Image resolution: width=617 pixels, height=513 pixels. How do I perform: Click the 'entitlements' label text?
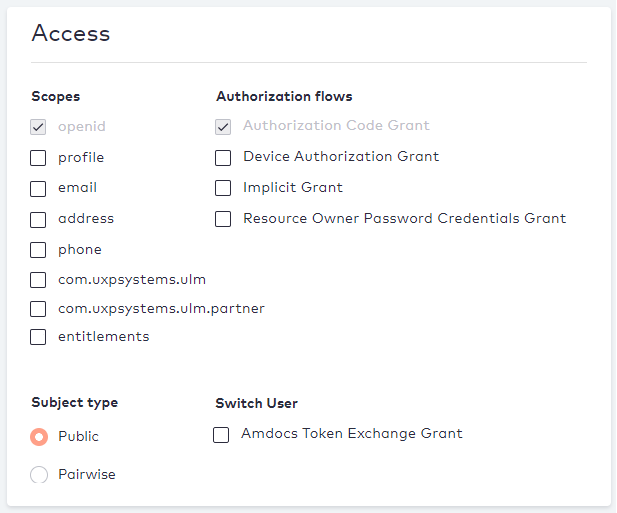point(104,337)
